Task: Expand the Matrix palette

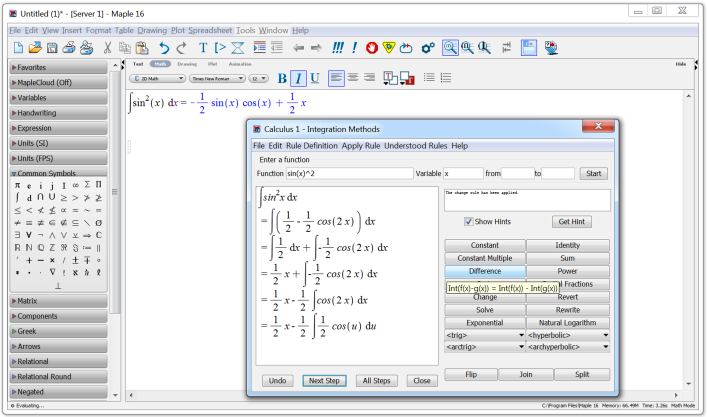Action: (59, 301)
